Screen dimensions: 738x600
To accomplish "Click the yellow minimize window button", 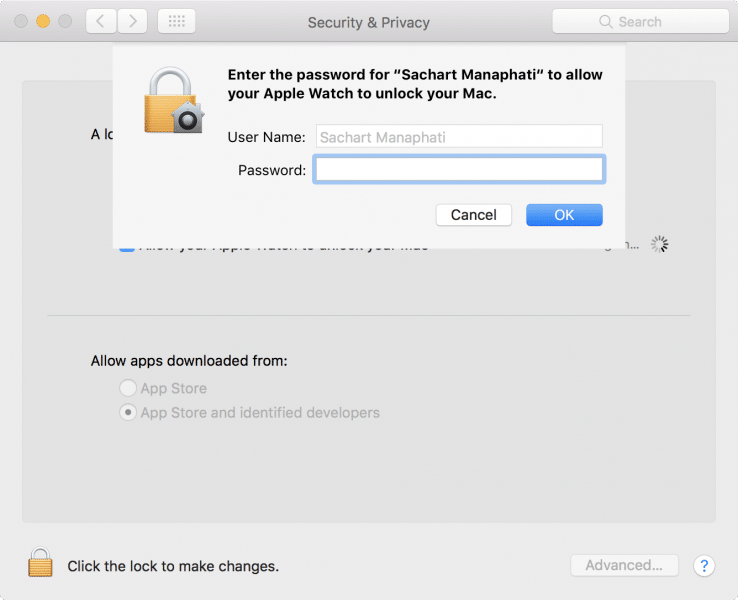I will click(43, 21).
